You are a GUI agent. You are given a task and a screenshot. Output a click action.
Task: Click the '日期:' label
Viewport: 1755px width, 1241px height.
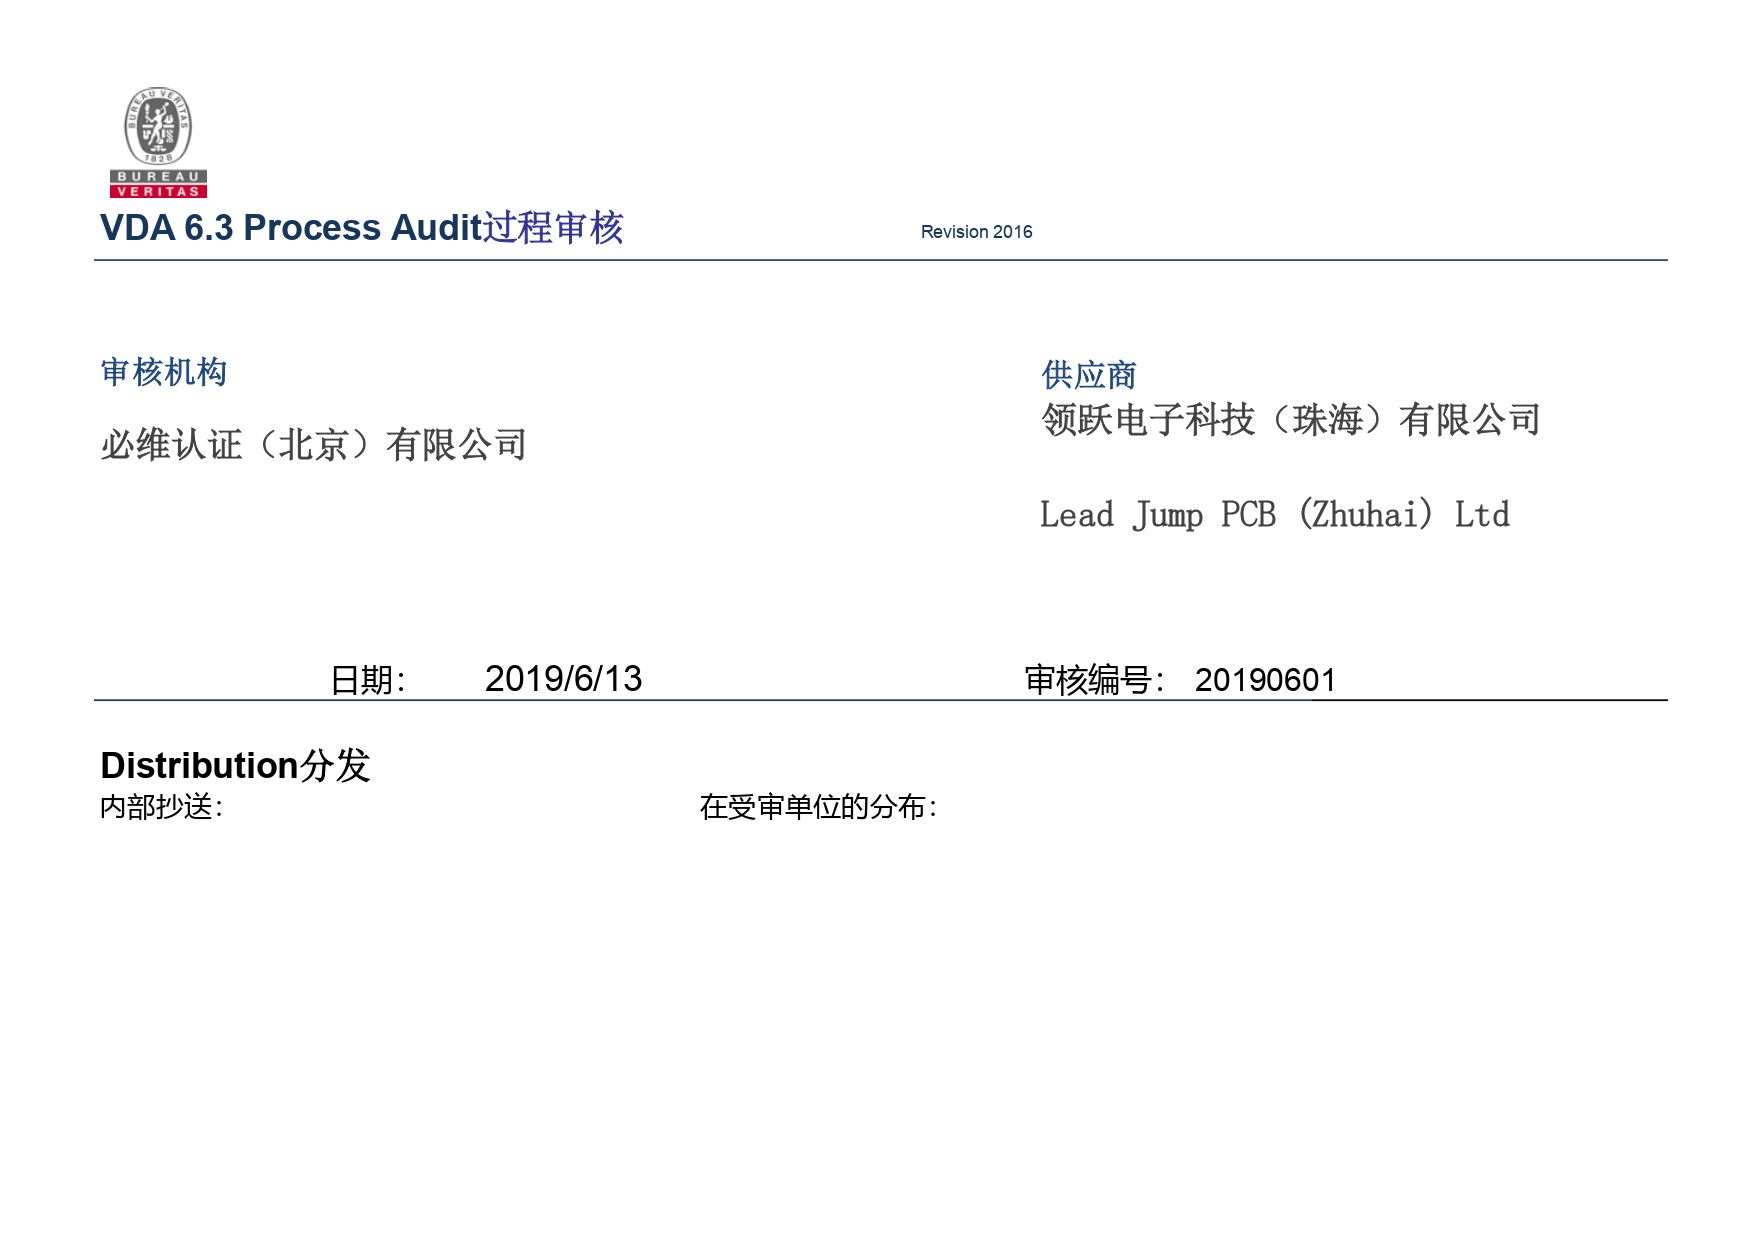point(368,680)
